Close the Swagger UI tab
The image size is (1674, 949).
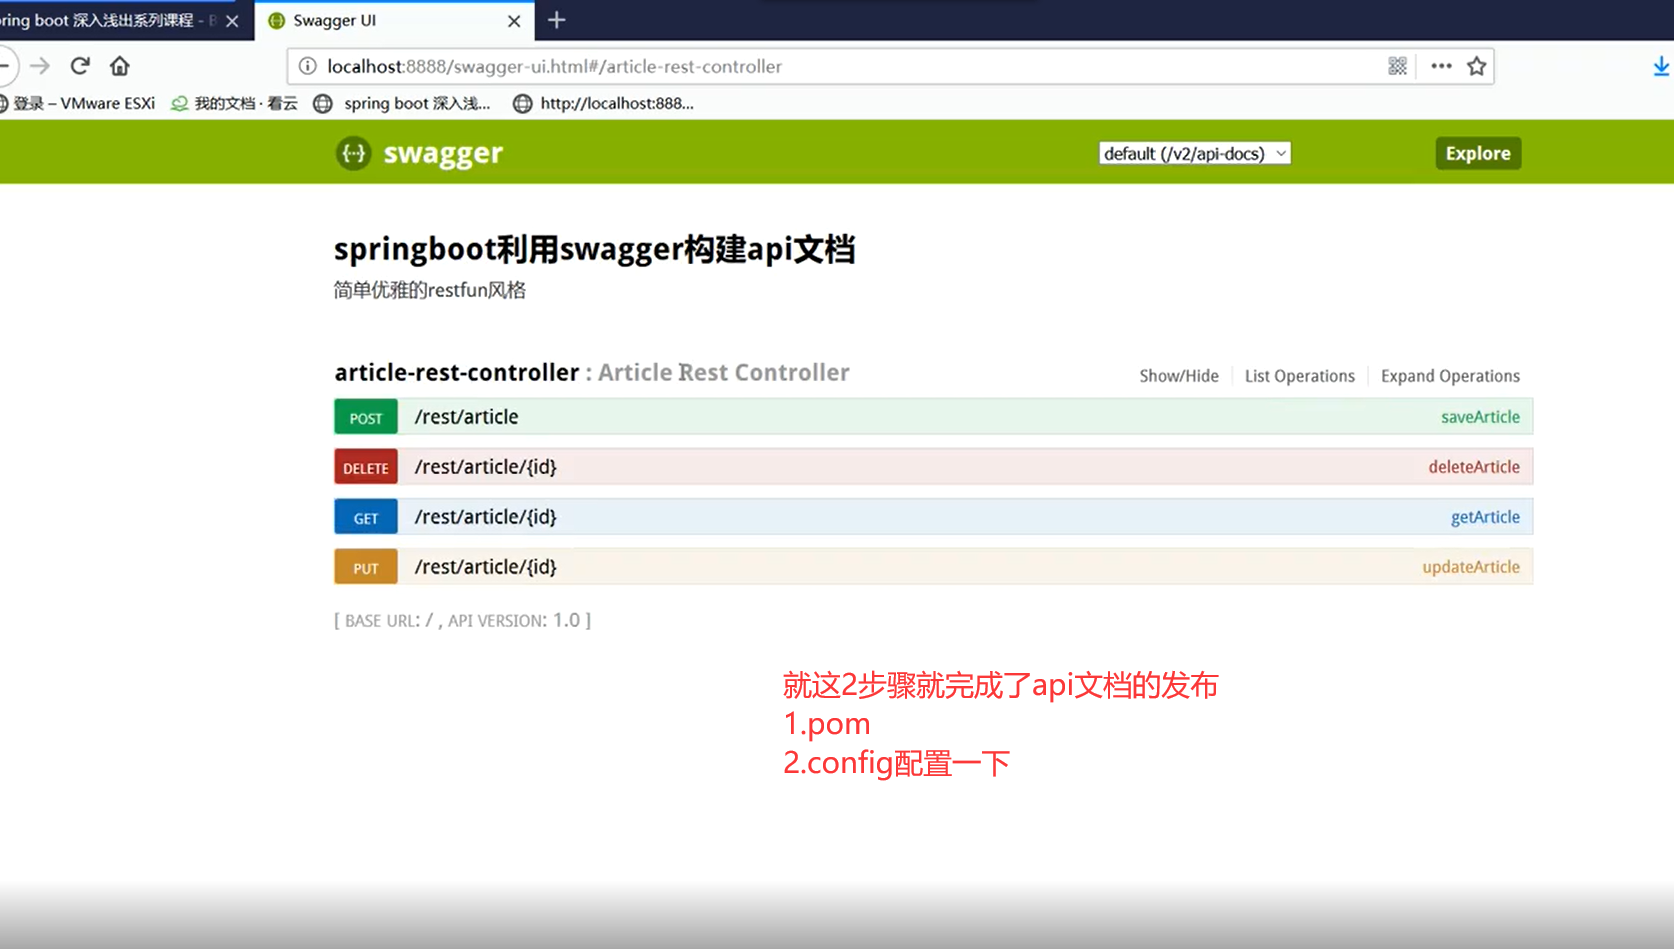(514, 21)
